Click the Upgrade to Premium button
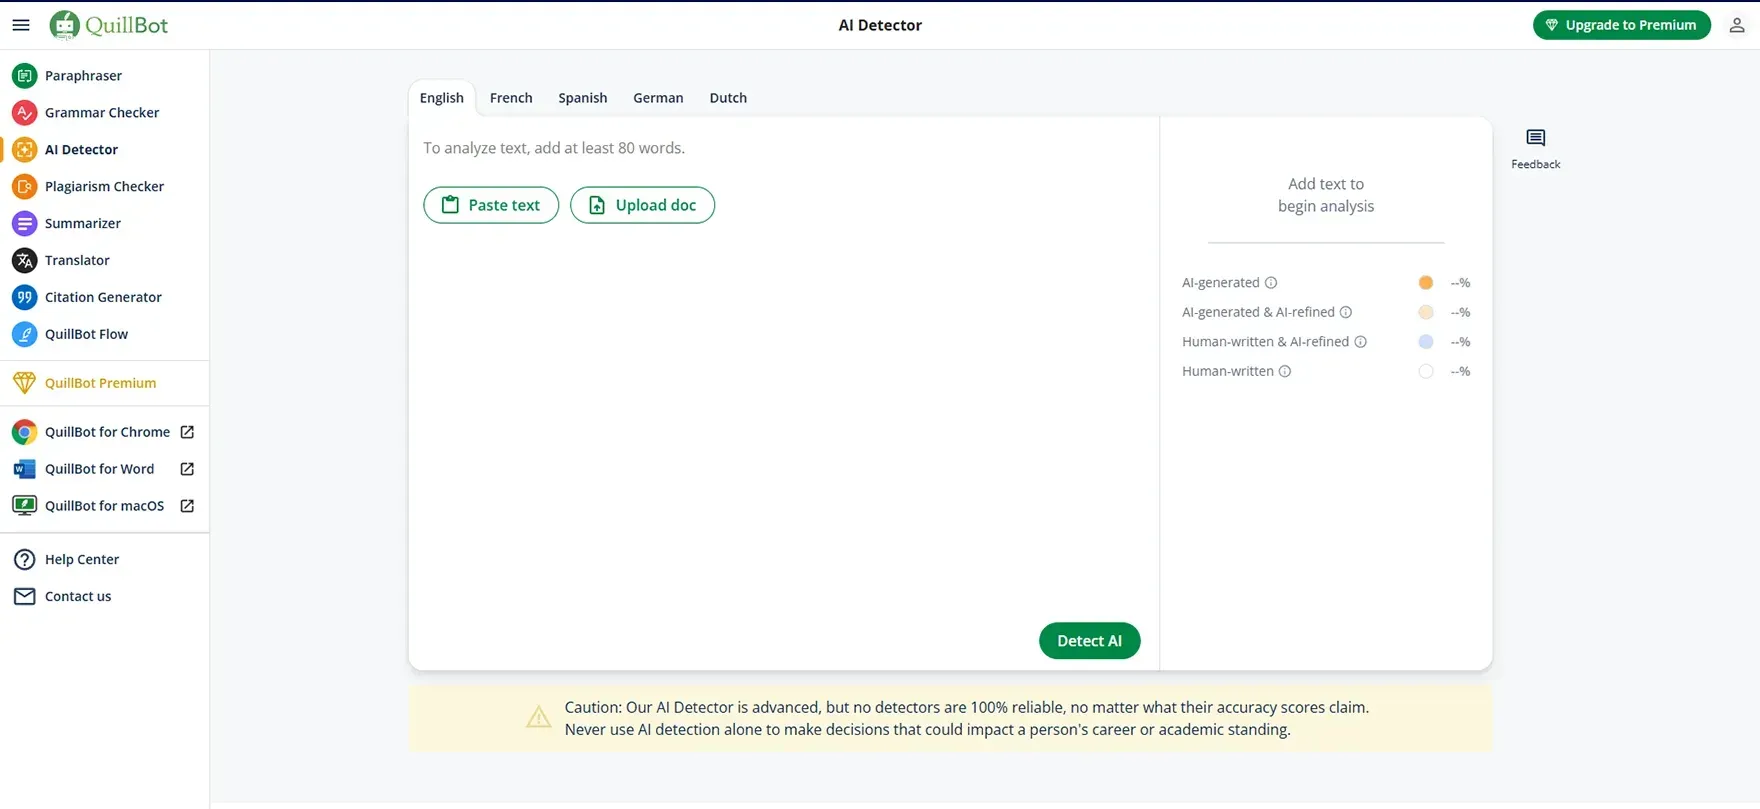 point(1620,26)
